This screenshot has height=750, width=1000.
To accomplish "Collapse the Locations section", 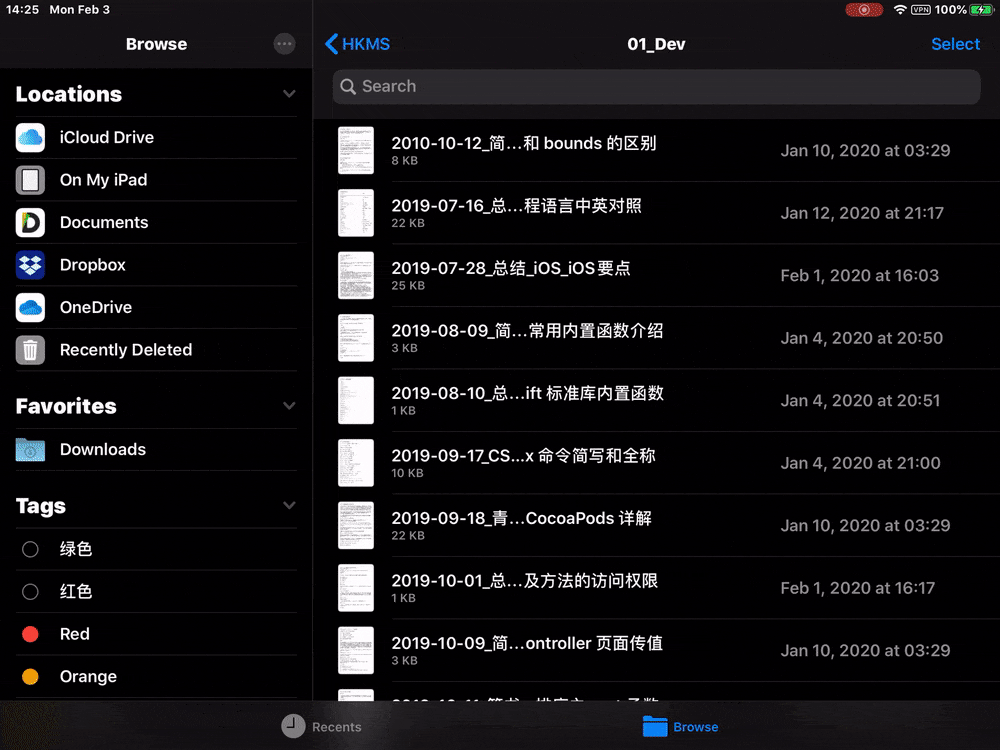I will [x=289, y=93].
